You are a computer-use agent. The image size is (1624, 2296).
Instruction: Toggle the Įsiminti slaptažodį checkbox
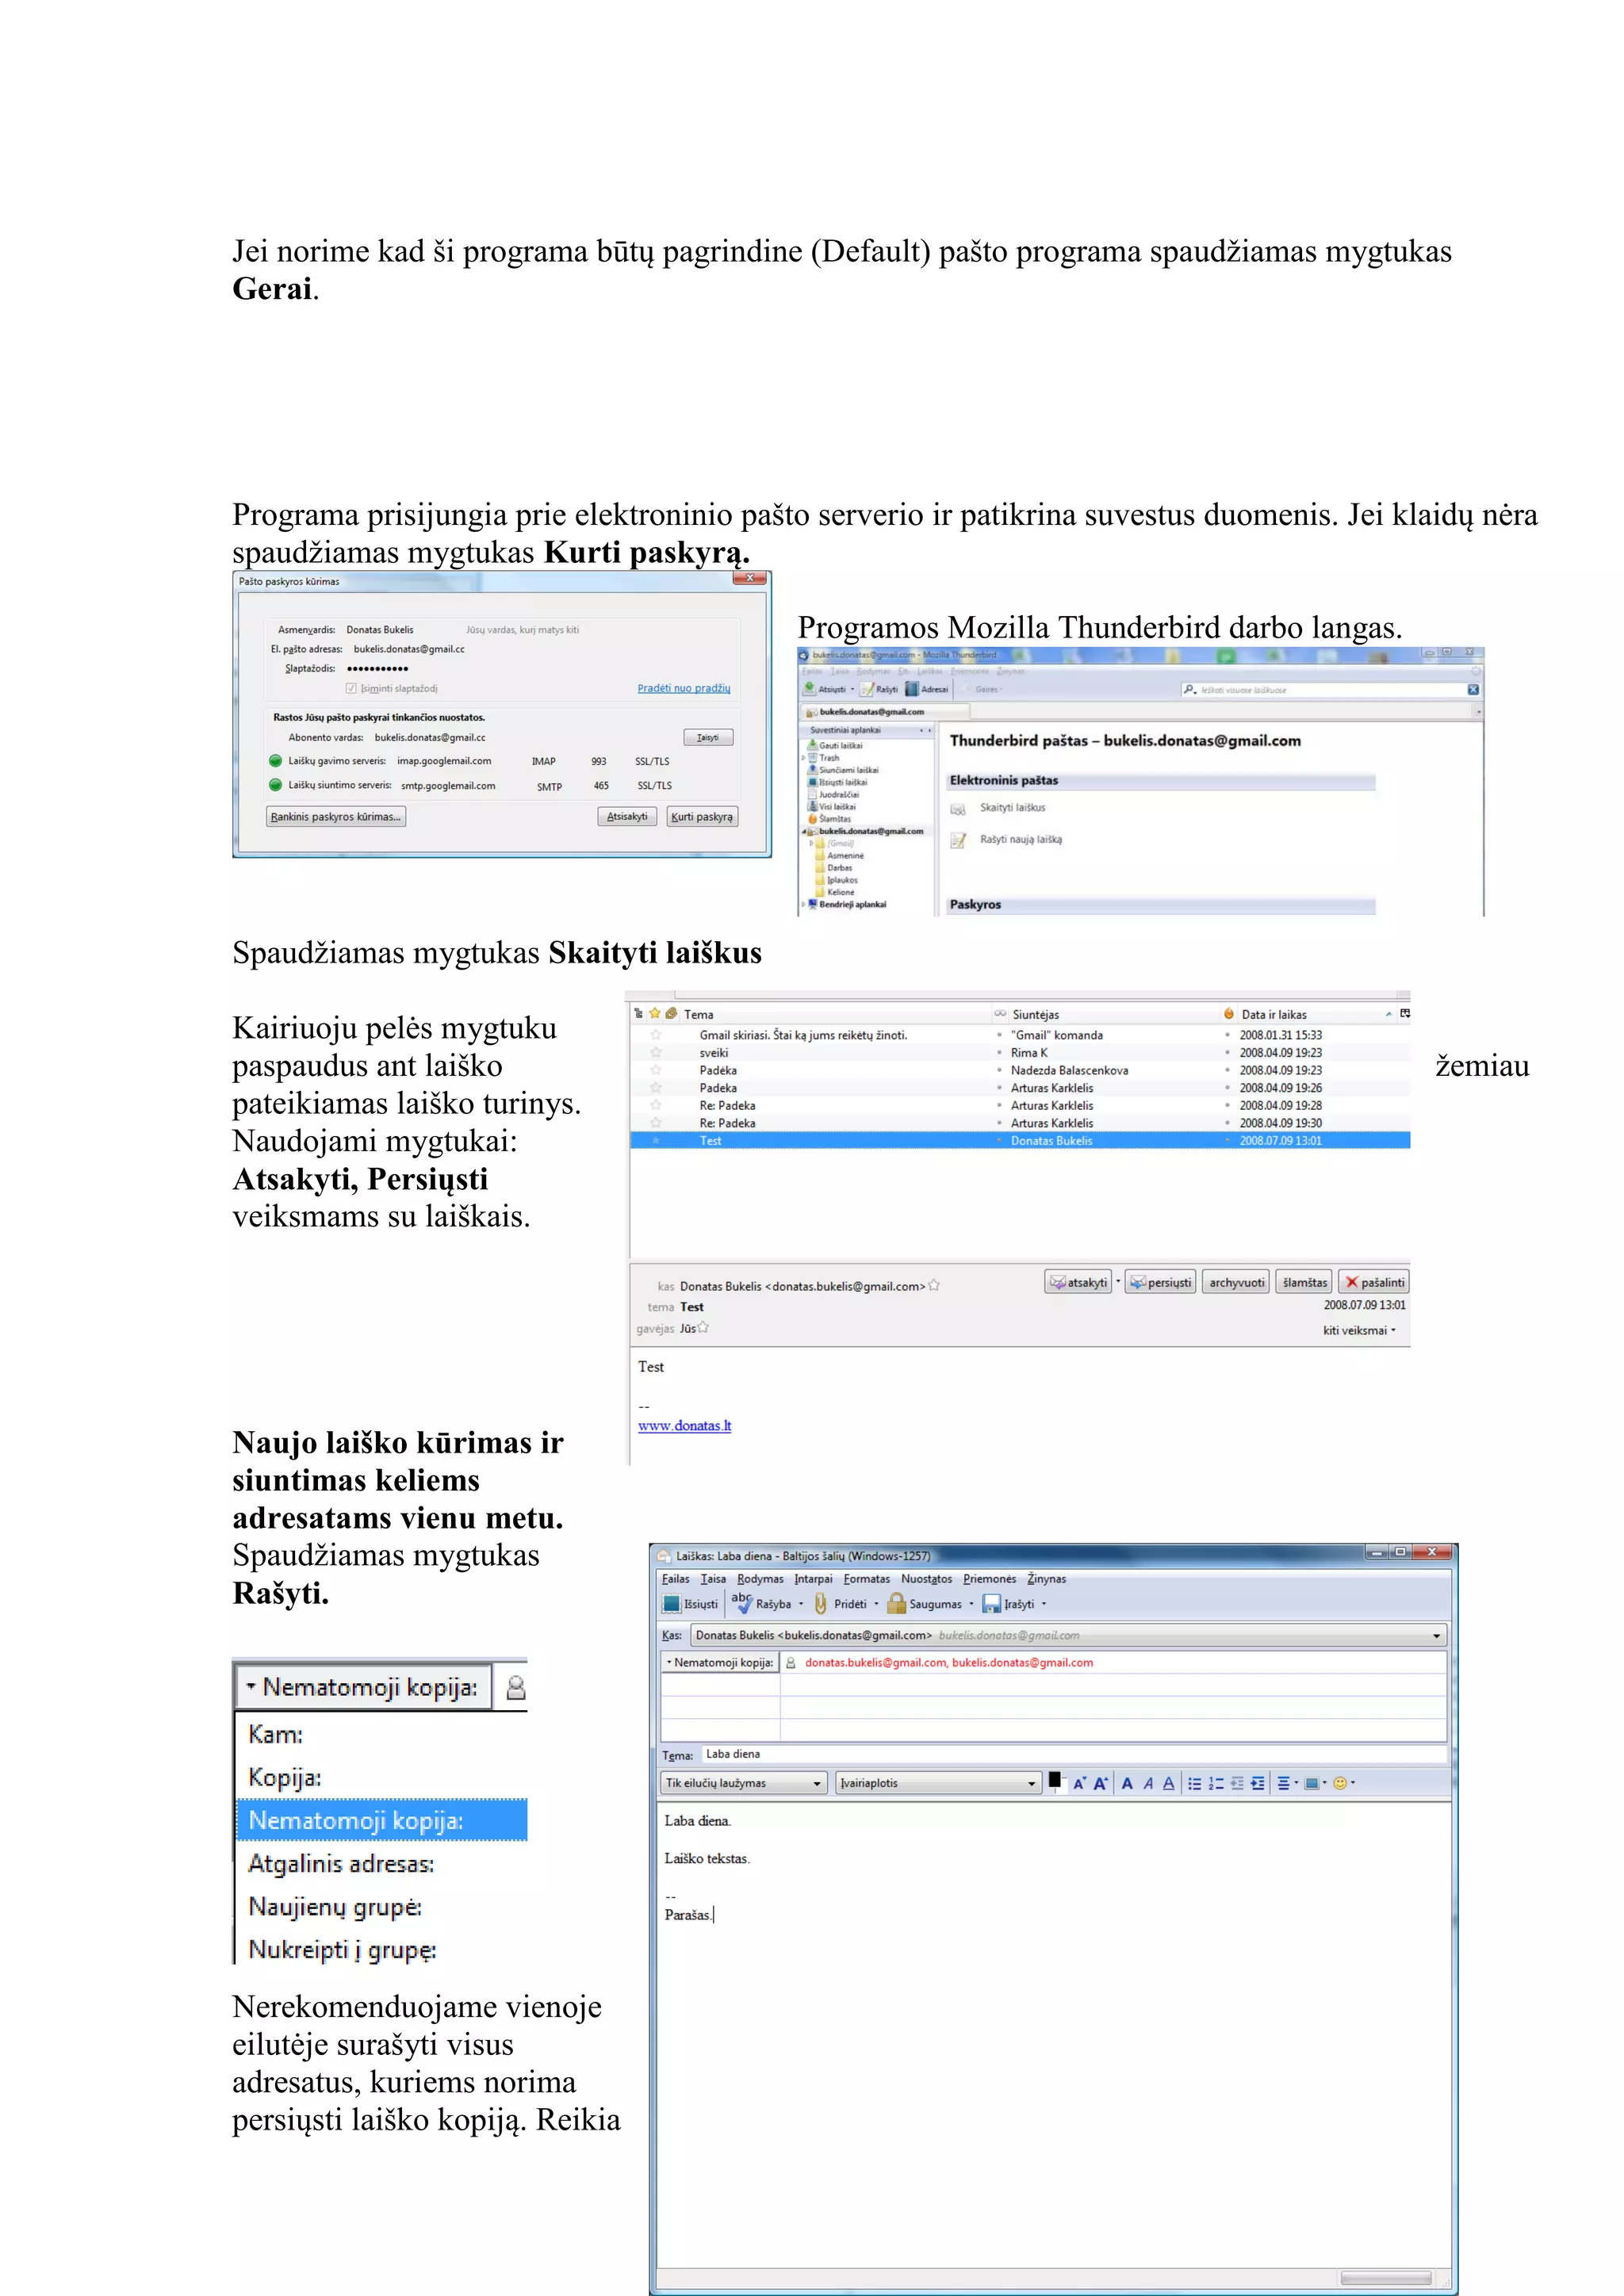click(x=351, y=688)
